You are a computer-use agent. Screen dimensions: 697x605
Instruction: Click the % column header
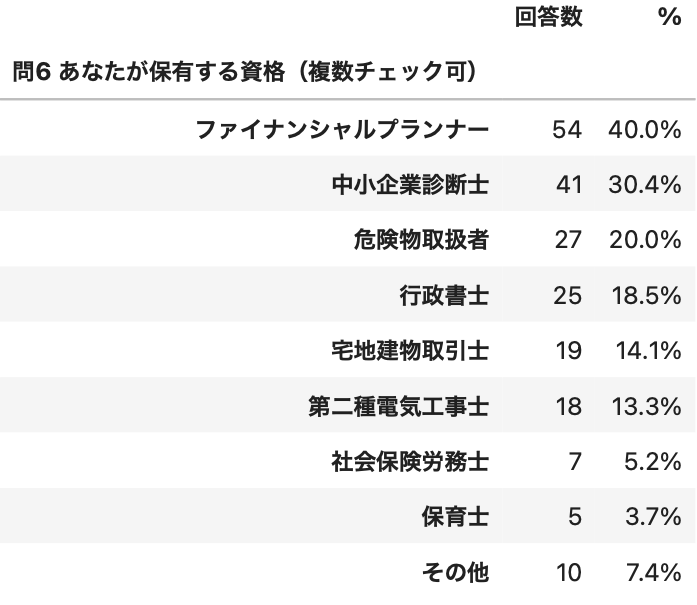tap(669, 17)
